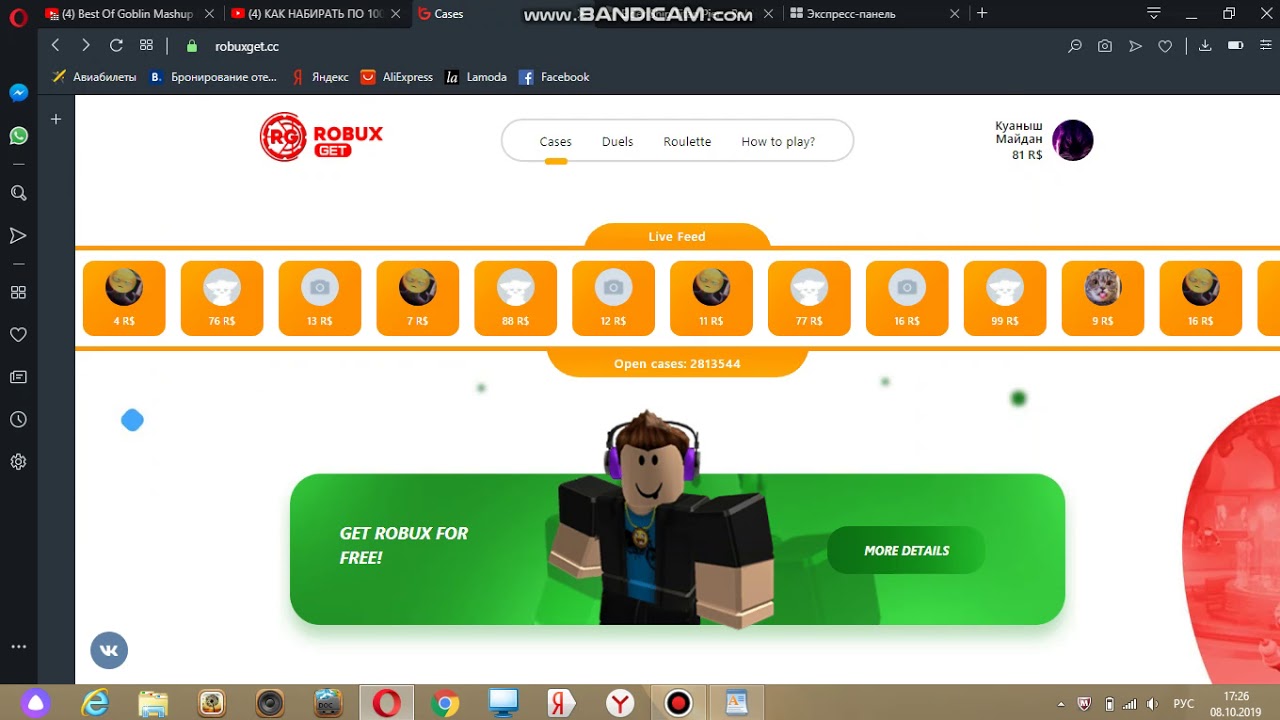Open Messenger in the Opera sidebar

click(x=18, y=93)
